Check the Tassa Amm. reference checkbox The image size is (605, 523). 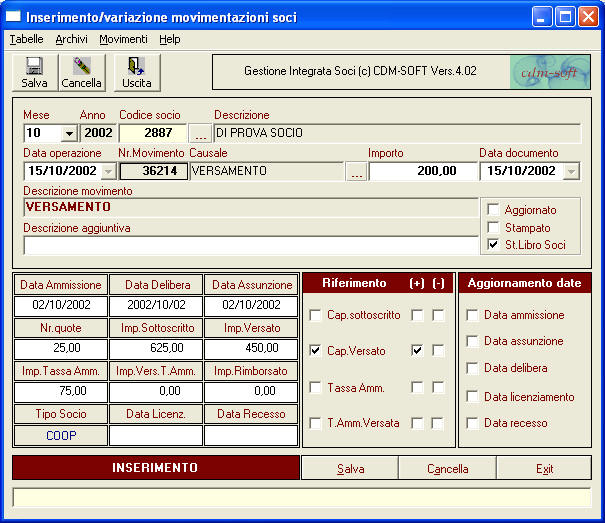pyautogui.click(x=315, y=387)
